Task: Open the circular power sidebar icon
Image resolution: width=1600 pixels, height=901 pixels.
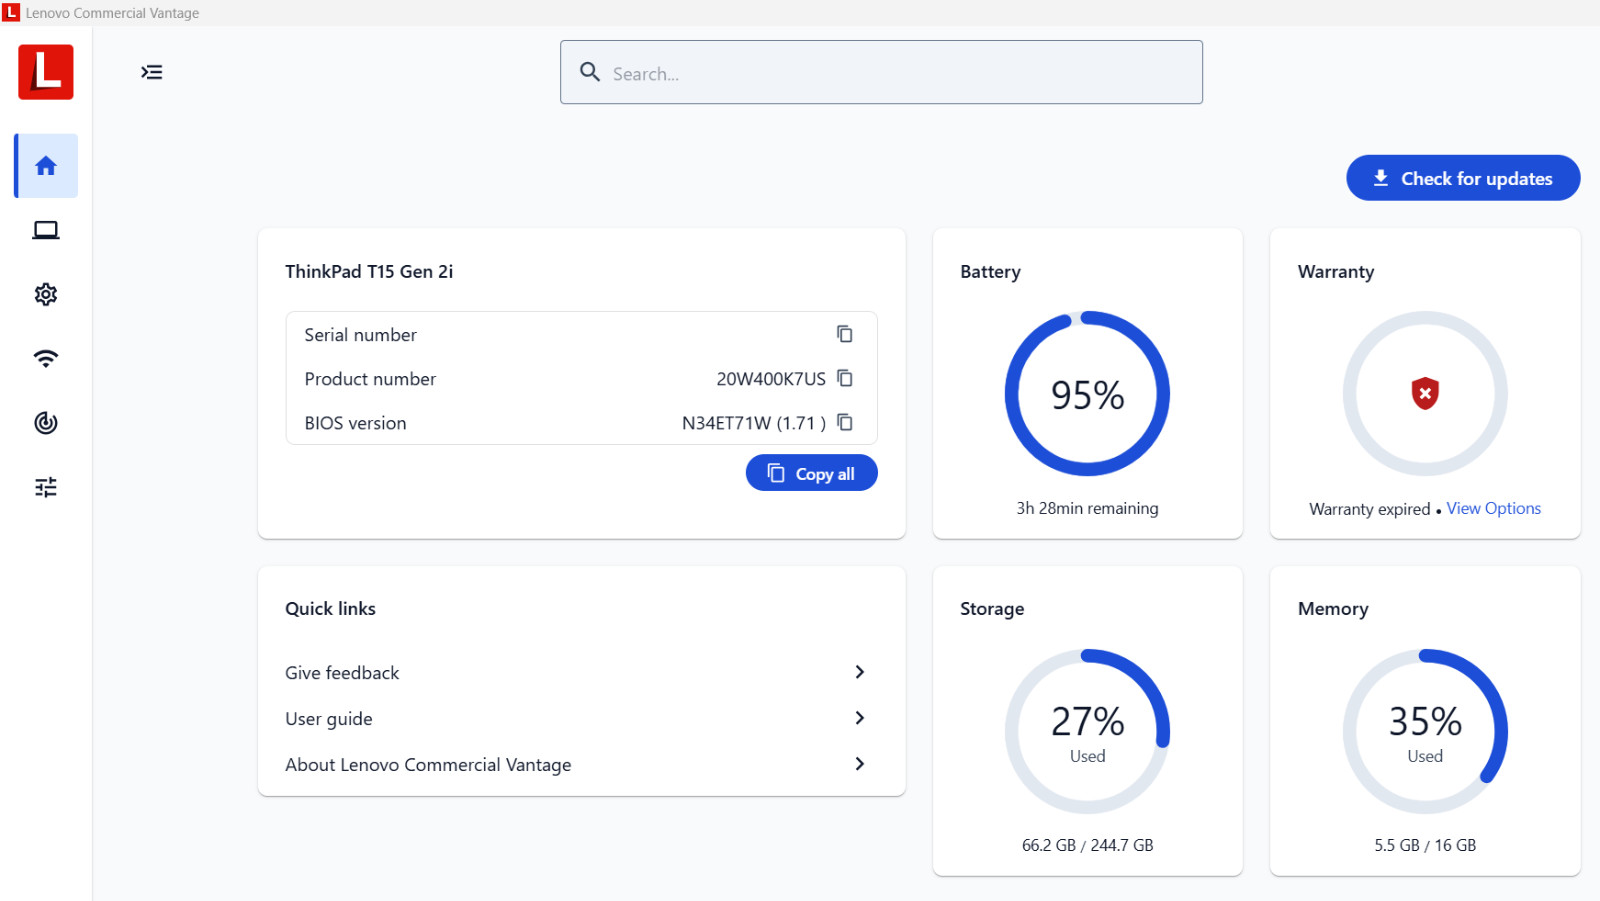Action: click(46, 423)
